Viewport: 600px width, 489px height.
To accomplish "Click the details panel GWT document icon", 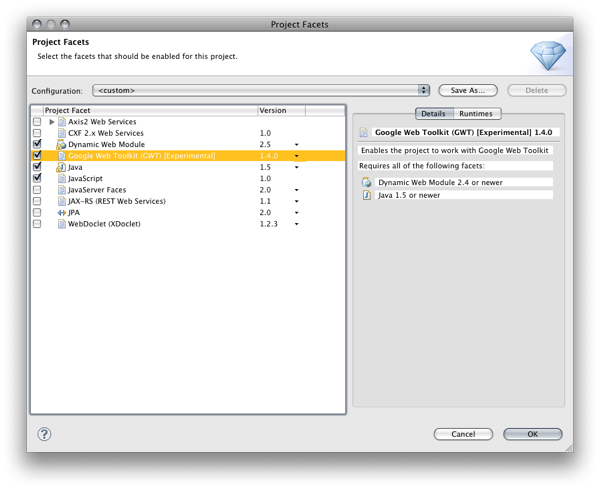I will pyautogui.click(x=364, y=132).
